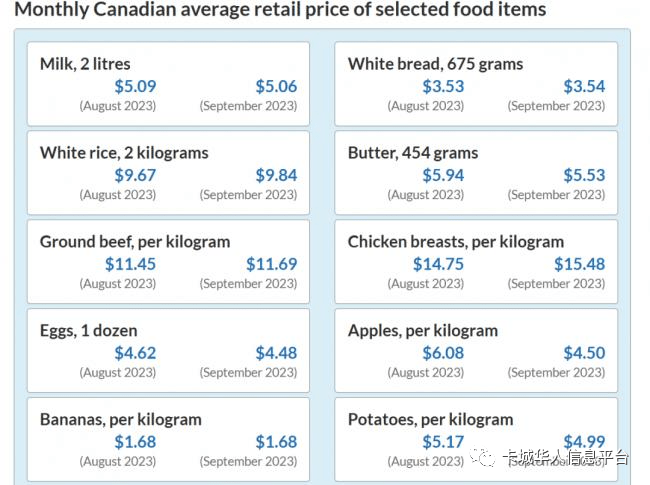Select the $11.45 August ground beef price

[131, 265]
